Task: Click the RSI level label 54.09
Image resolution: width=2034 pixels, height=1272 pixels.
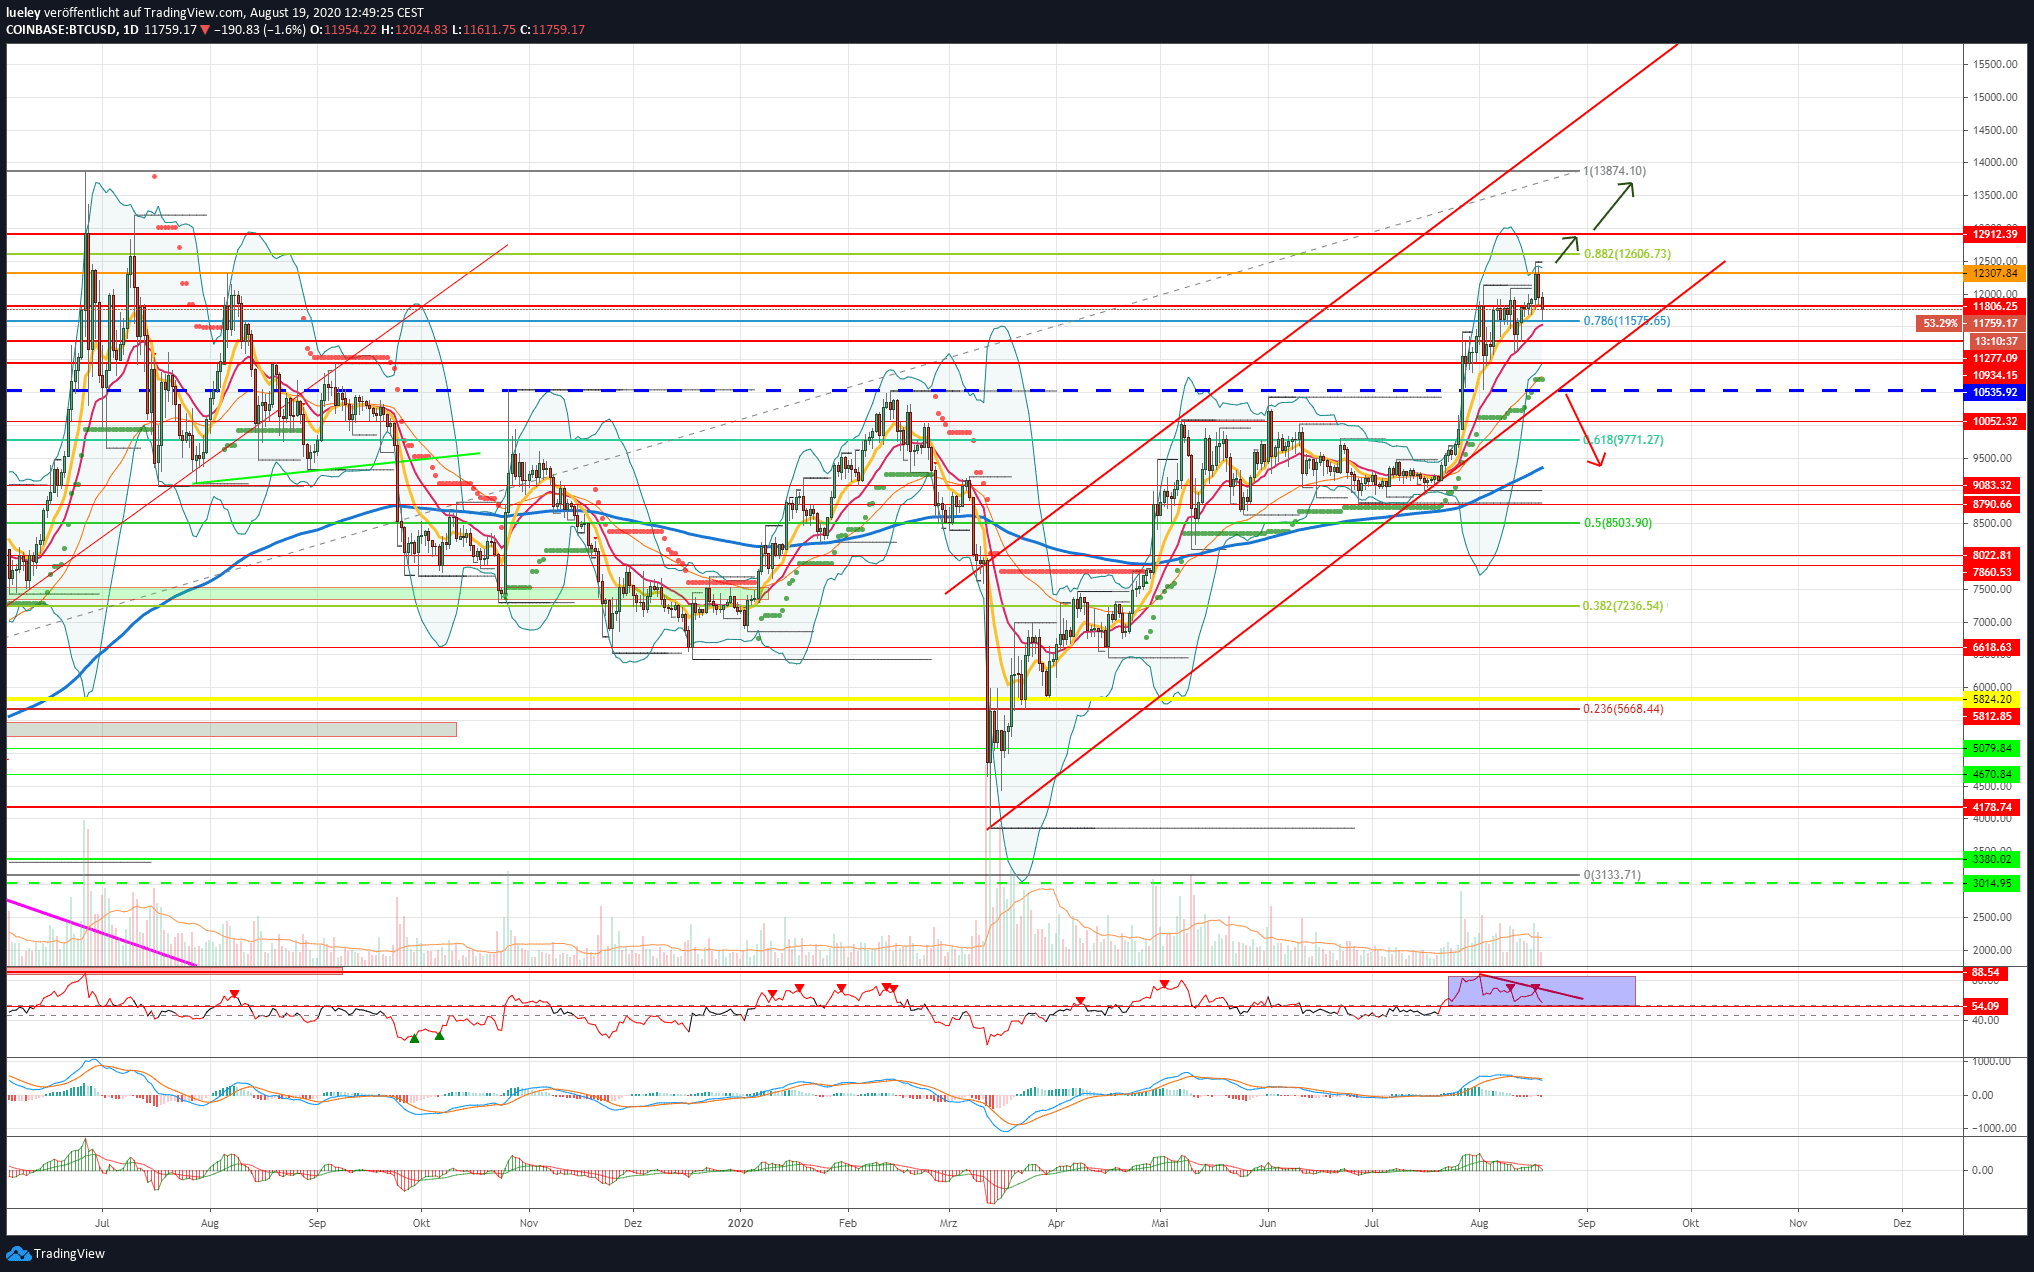Action: pyautogui.click(x=1985, y=1006)
